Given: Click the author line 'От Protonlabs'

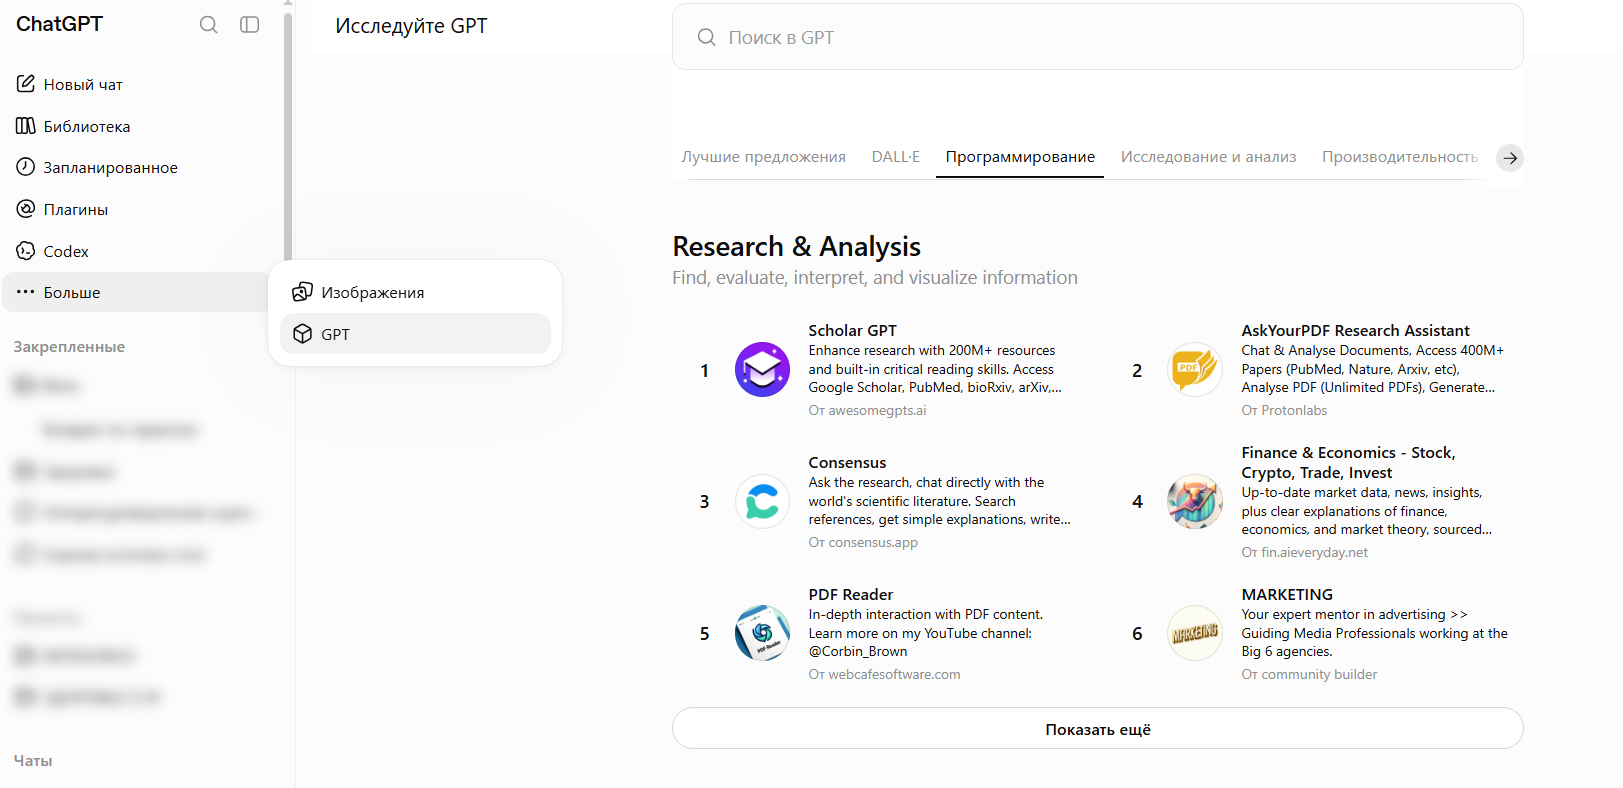Looking at the screenshot, I should (1284, 411).
